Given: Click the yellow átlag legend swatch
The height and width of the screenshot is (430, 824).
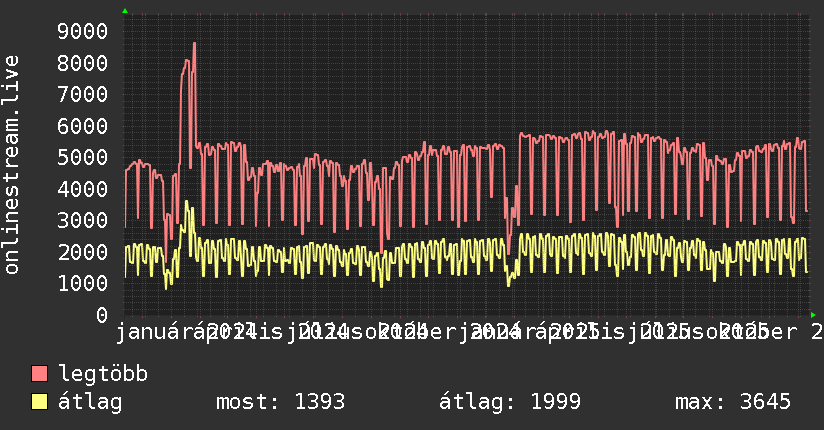Looking at the screenshot, I should 39,402.
